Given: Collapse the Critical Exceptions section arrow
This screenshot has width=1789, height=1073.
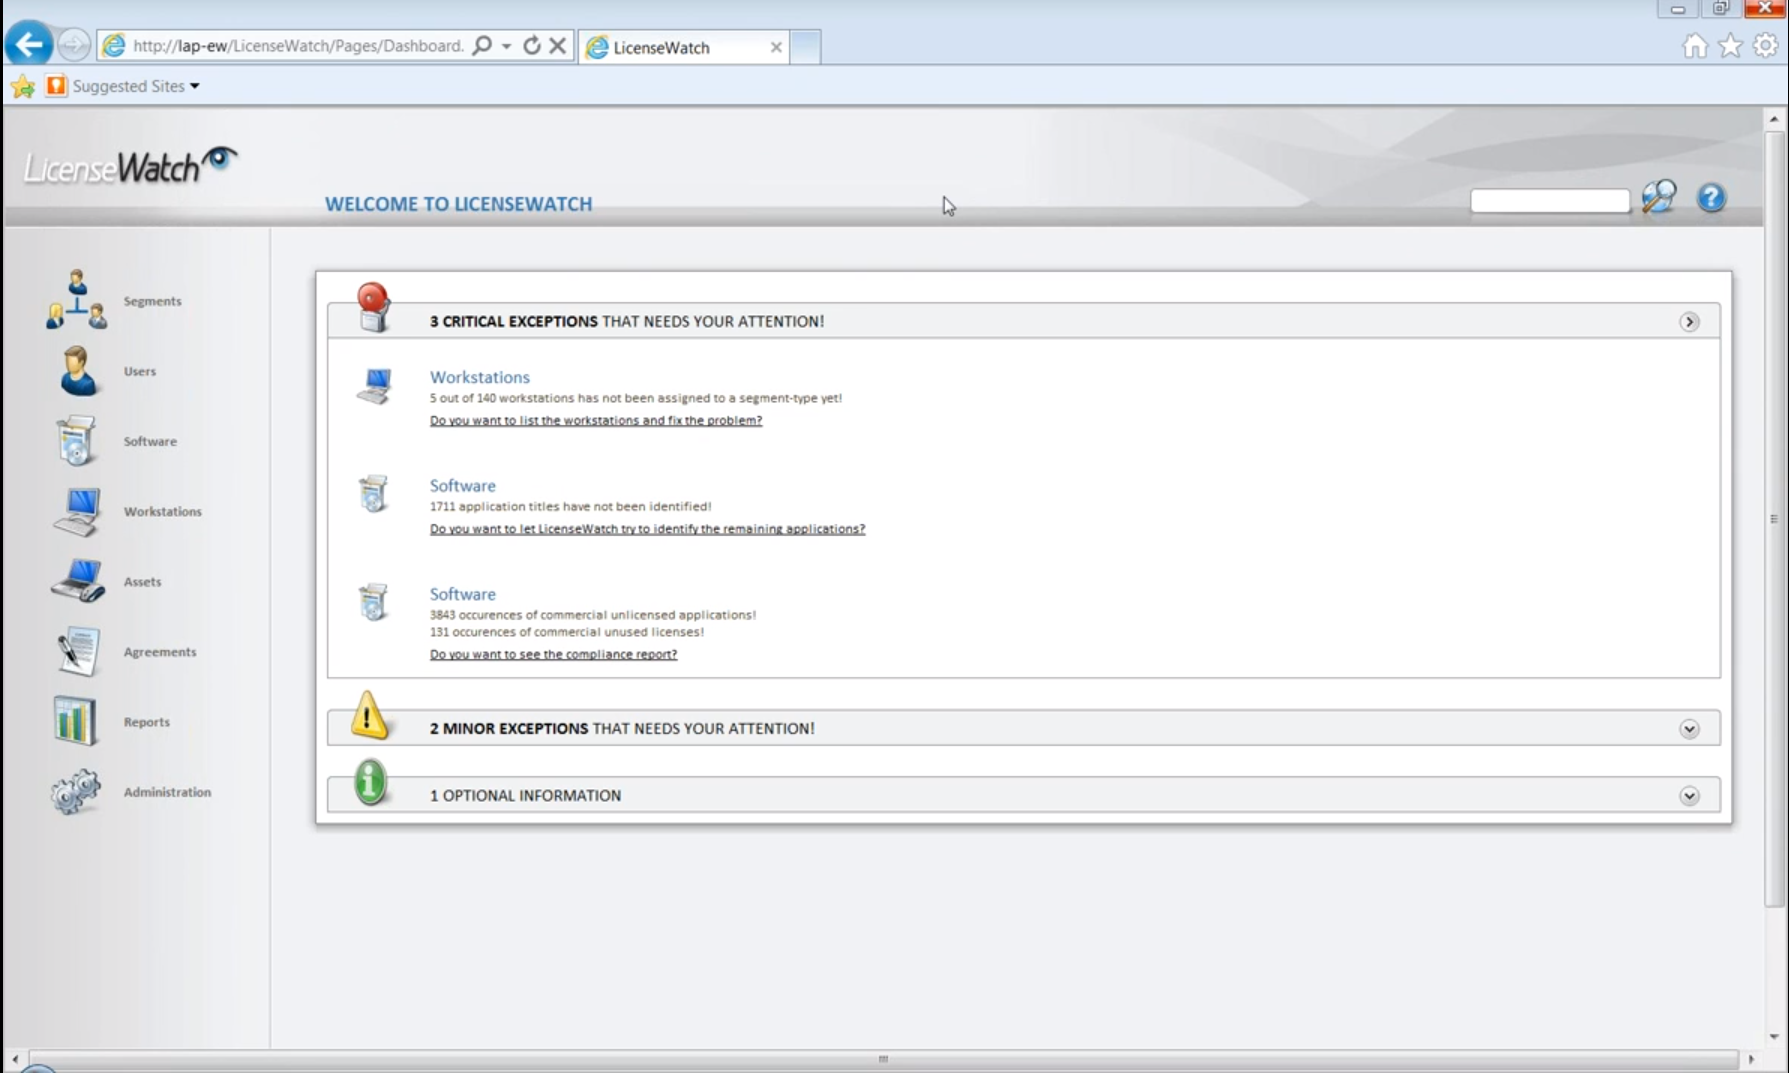Looking at the screenshot, I should (1689, 322).
